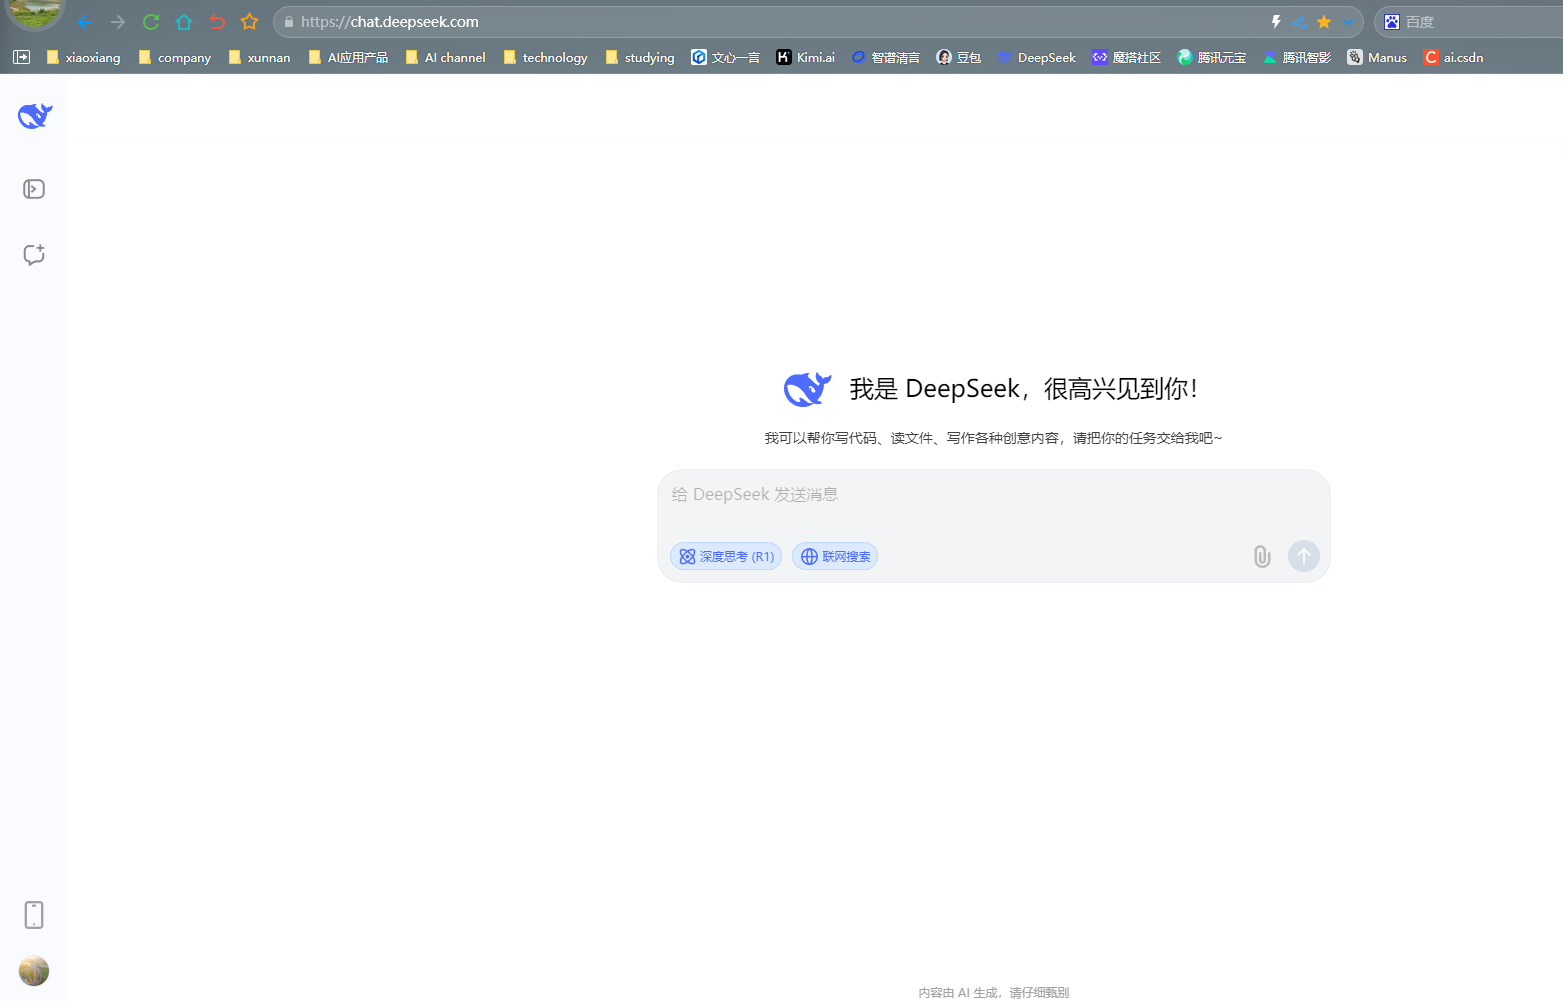
Task: Click the orange filled star in address bar
Action: 1324,22
